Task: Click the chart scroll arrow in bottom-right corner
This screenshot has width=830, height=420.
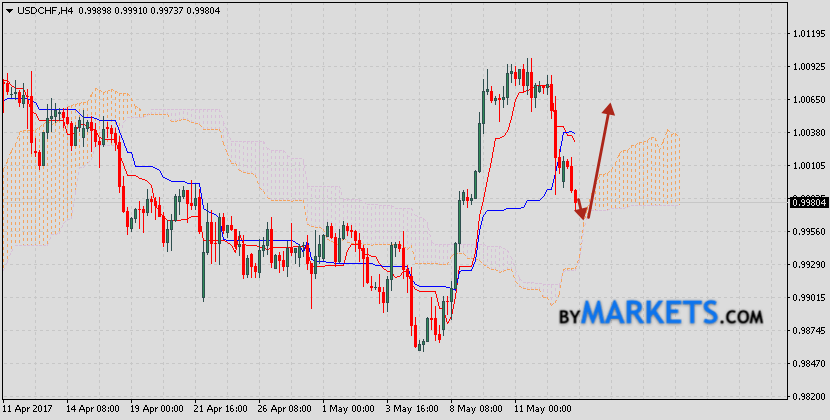Action: point(821,408)
